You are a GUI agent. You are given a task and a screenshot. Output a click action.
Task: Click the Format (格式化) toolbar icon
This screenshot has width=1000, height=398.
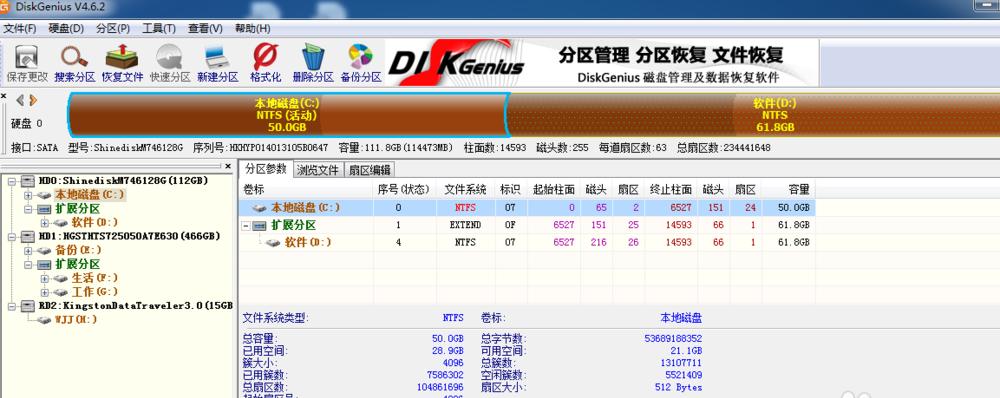[x=265, y=64]
